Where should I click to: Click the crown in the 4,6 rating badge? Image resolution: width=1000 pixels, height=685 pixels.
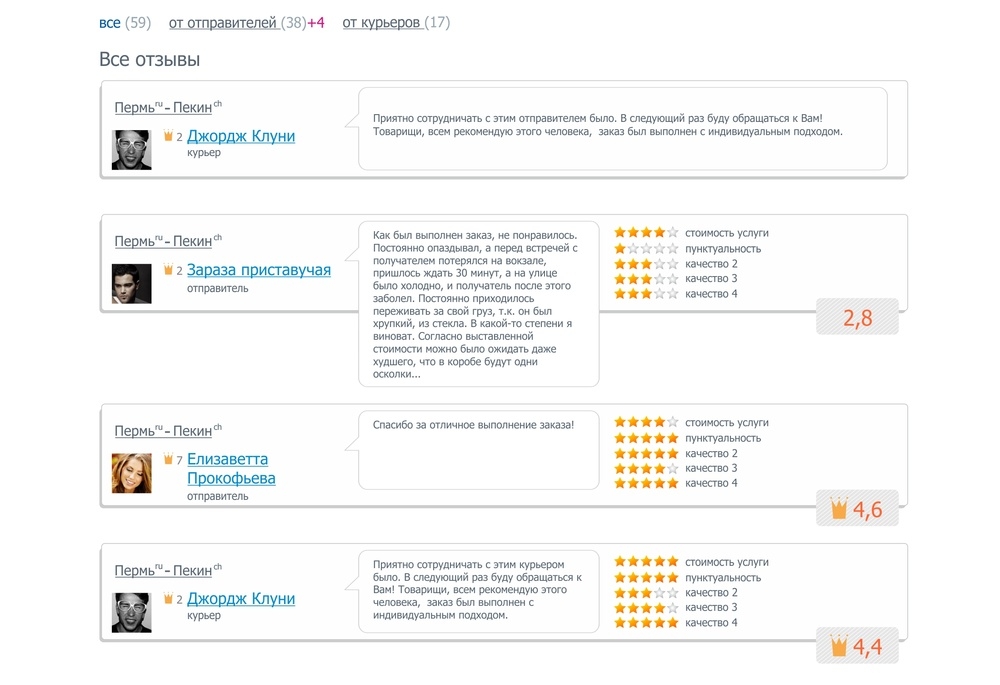point(839,508)
